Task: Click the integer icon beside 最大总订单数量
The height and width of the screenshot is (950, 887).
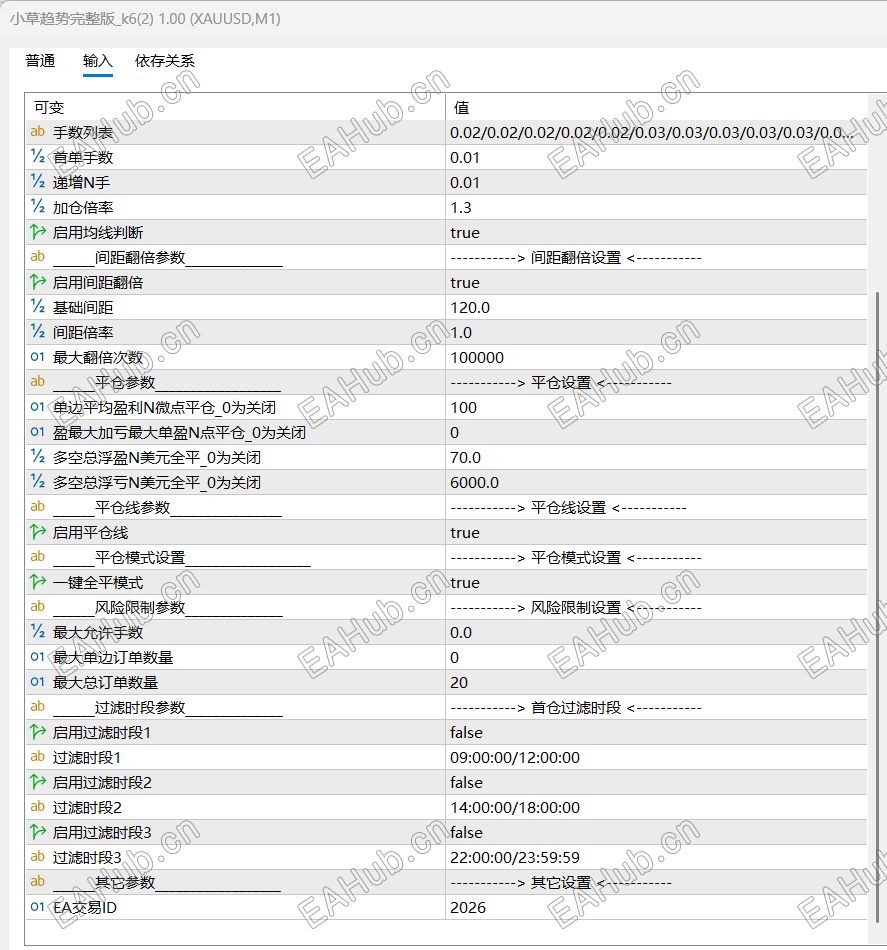Action: (38, 682)
